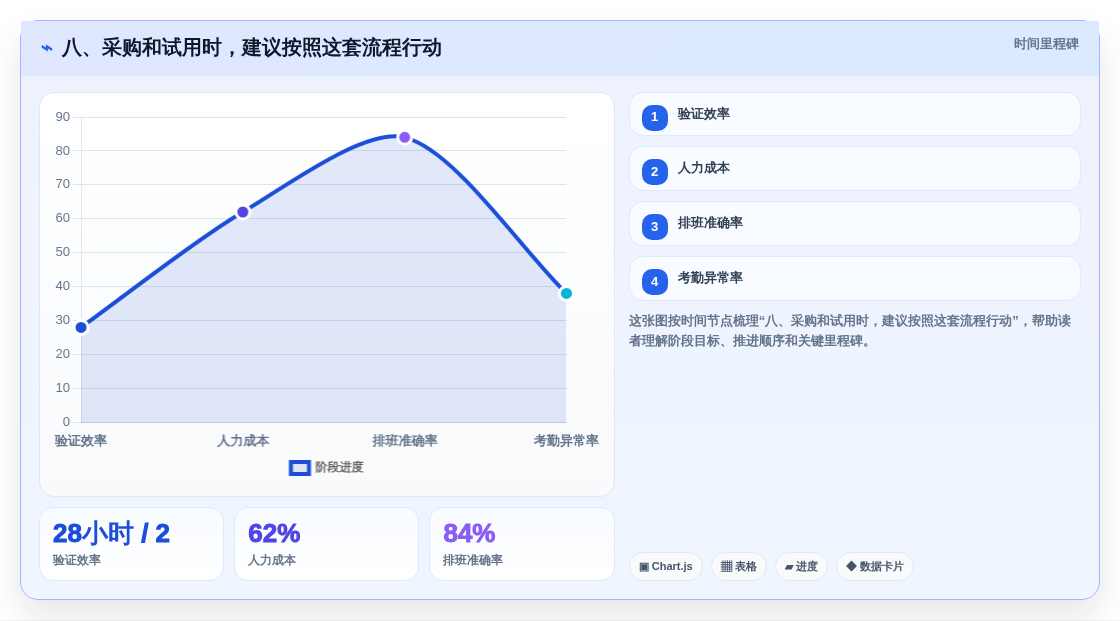
Task: Click the y-axis value 90
Action: [63, 117]
